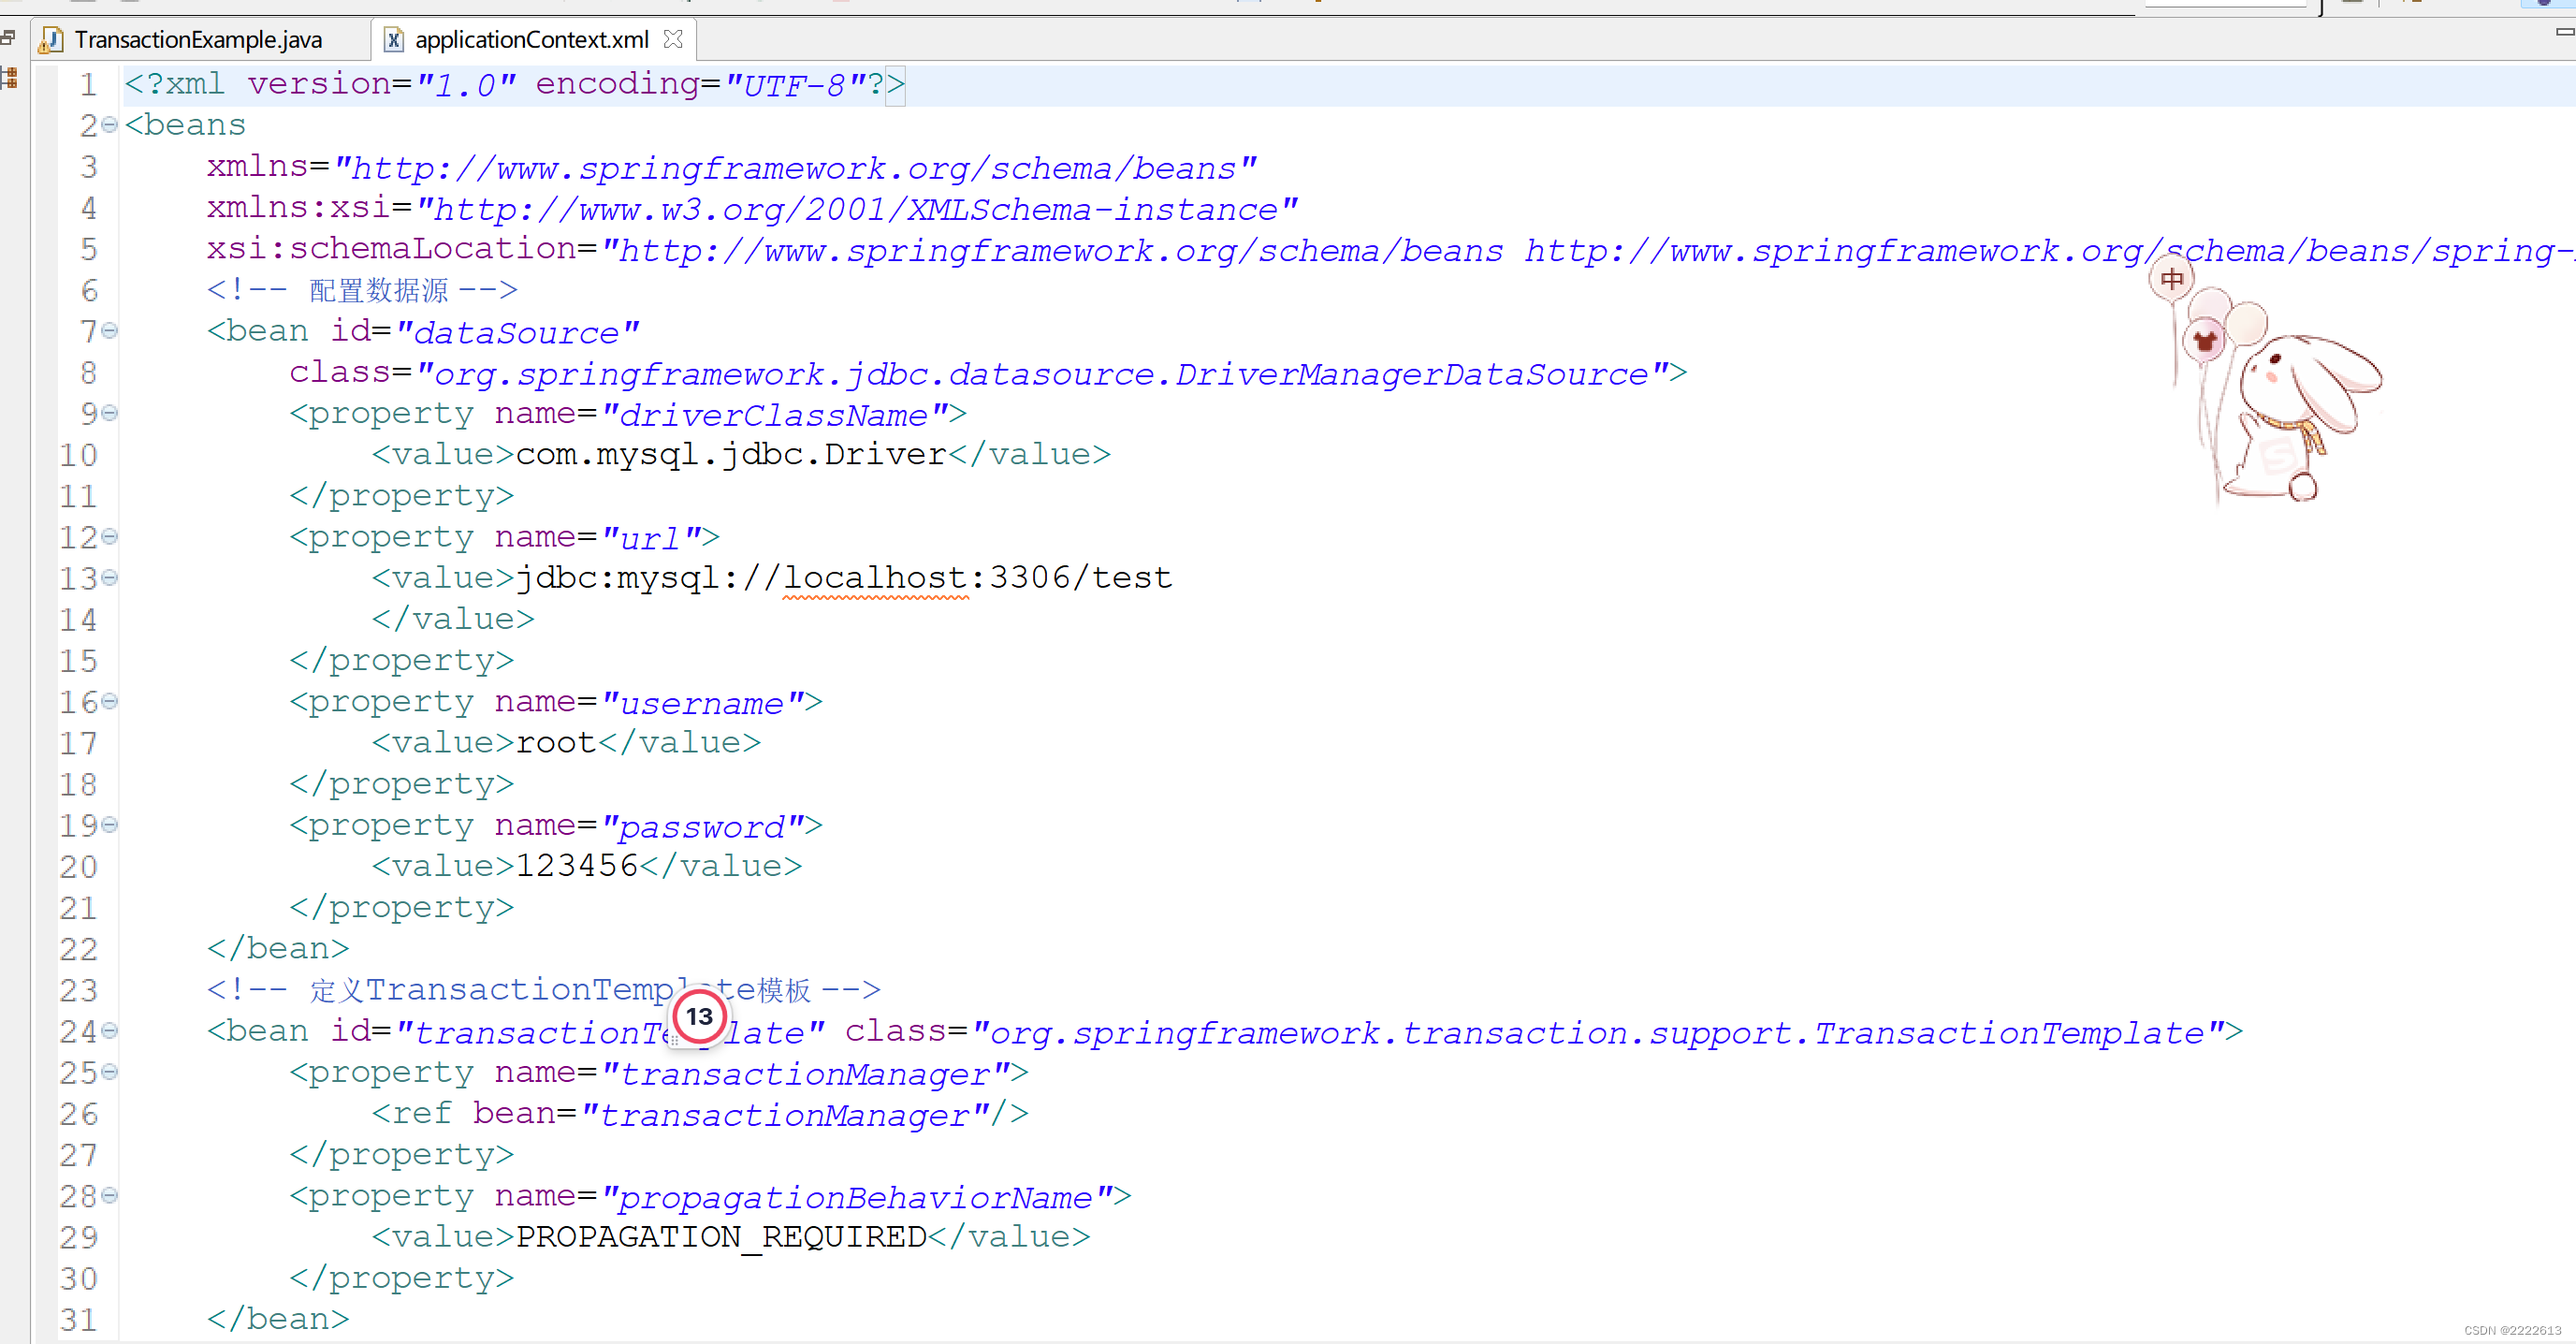Click line number 20 in the gutter
This screenshot has height=1344, width=2576.
coord(78,867)
